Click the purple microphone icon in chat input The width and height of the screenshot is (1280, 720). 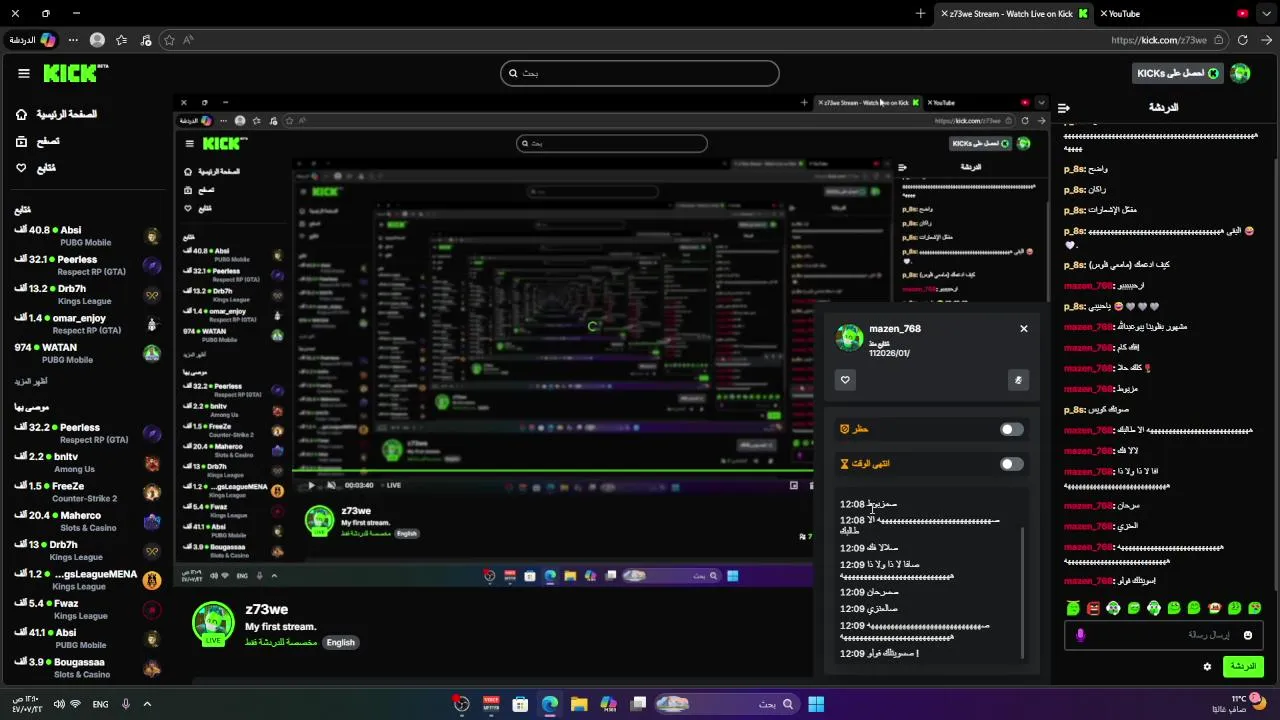(x=1080, y=635)
